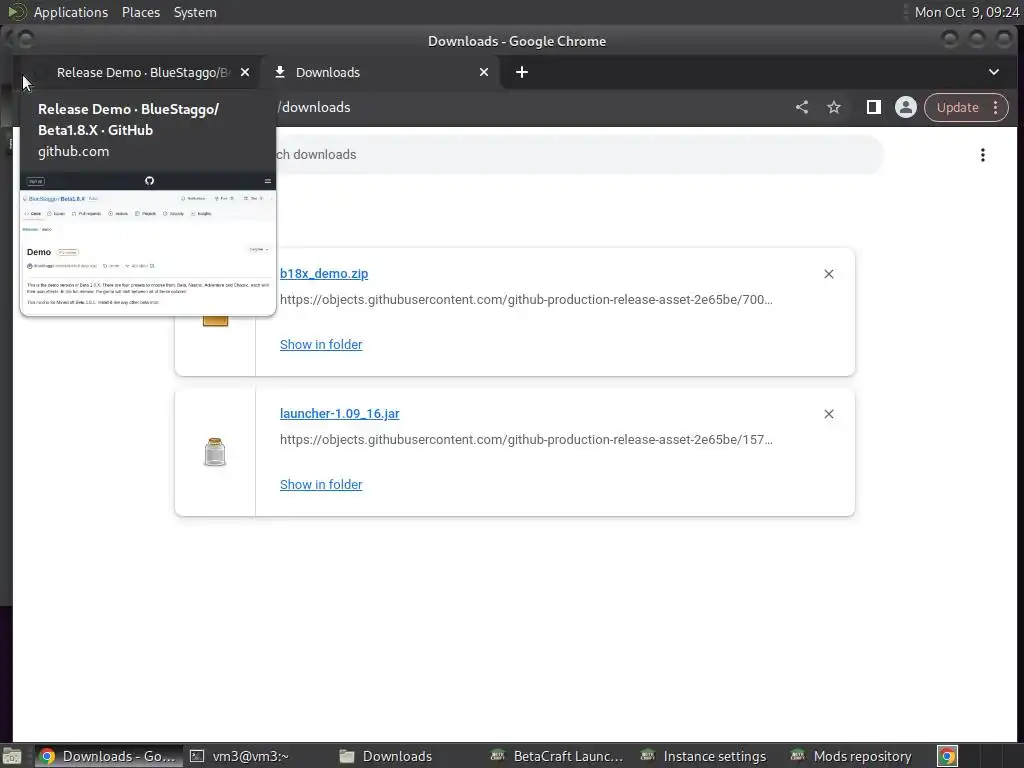Click b18x_demo.zip source URL text

pyautogui.click(x=526, y=300)
